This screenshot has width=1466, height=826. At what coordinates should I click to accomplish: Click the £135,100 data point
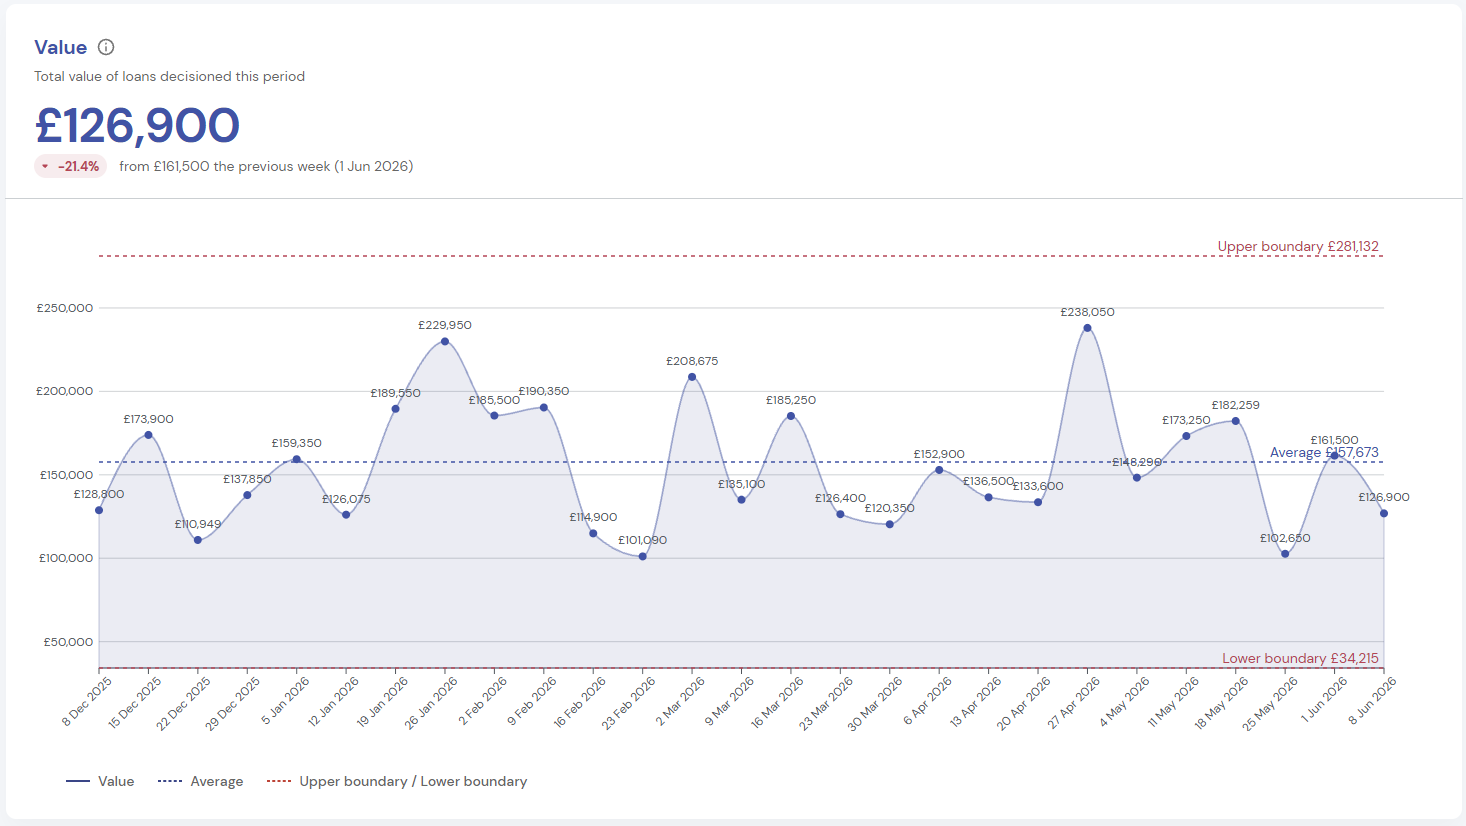pos(741,500)
